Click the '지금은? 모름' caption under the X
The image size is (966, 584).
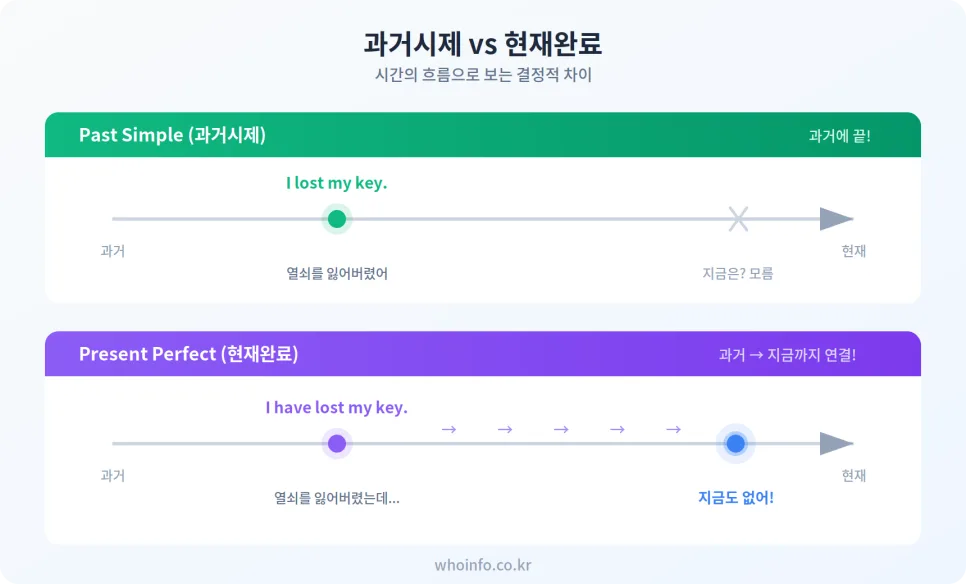pyautogui.click(x=738, y=274)
